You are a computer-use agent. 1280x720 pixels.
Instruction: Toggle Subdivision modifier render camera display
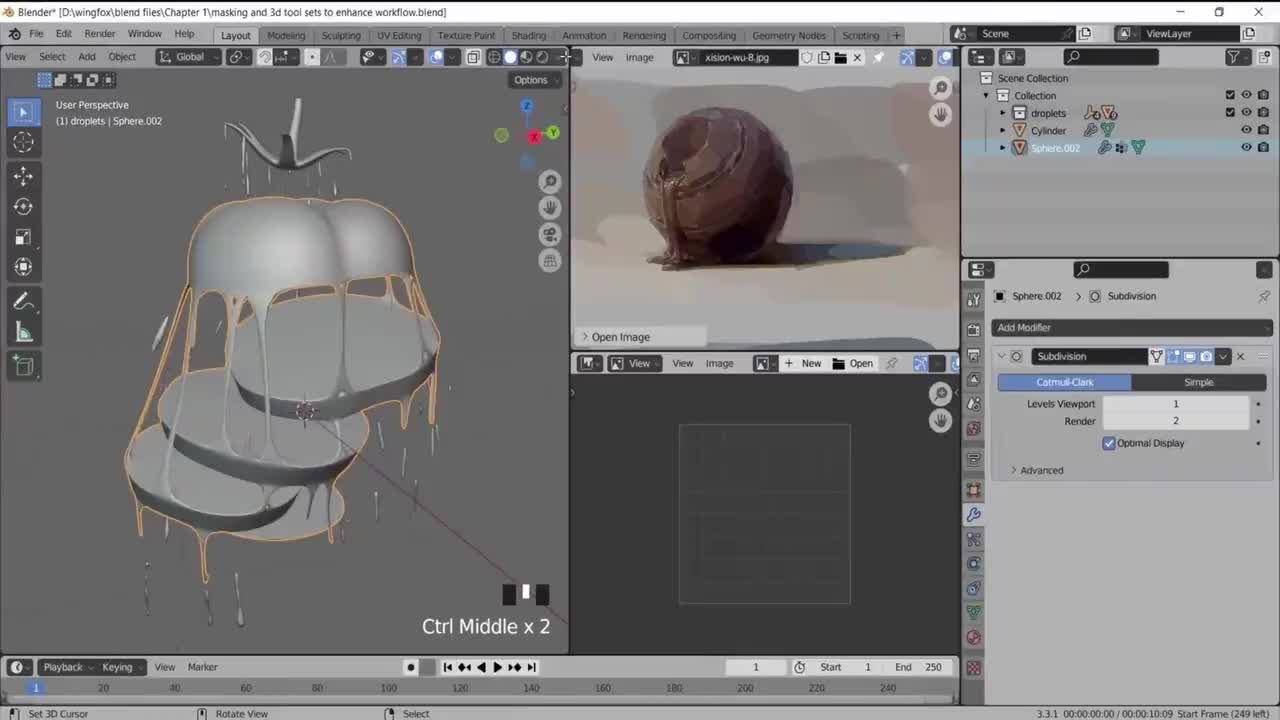(1206, 356)
